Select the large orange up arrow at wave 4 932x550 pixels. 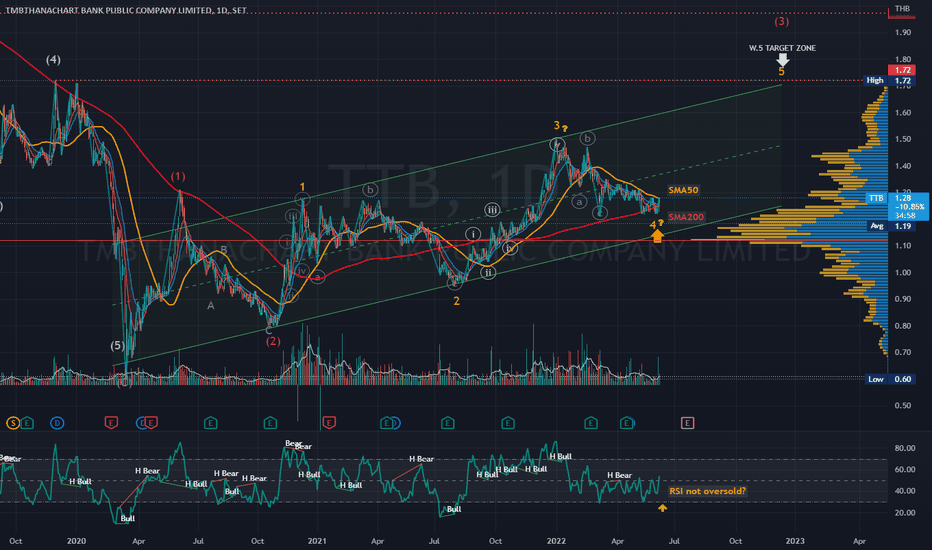coord(657,236)
